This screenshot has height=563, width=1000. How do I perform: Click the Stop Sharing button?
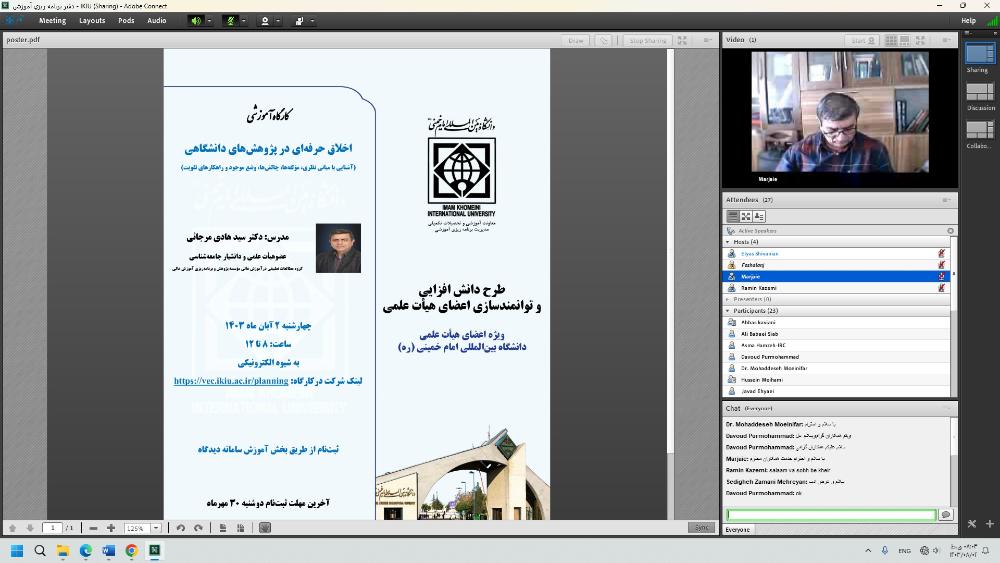click(x=648, y=41)
